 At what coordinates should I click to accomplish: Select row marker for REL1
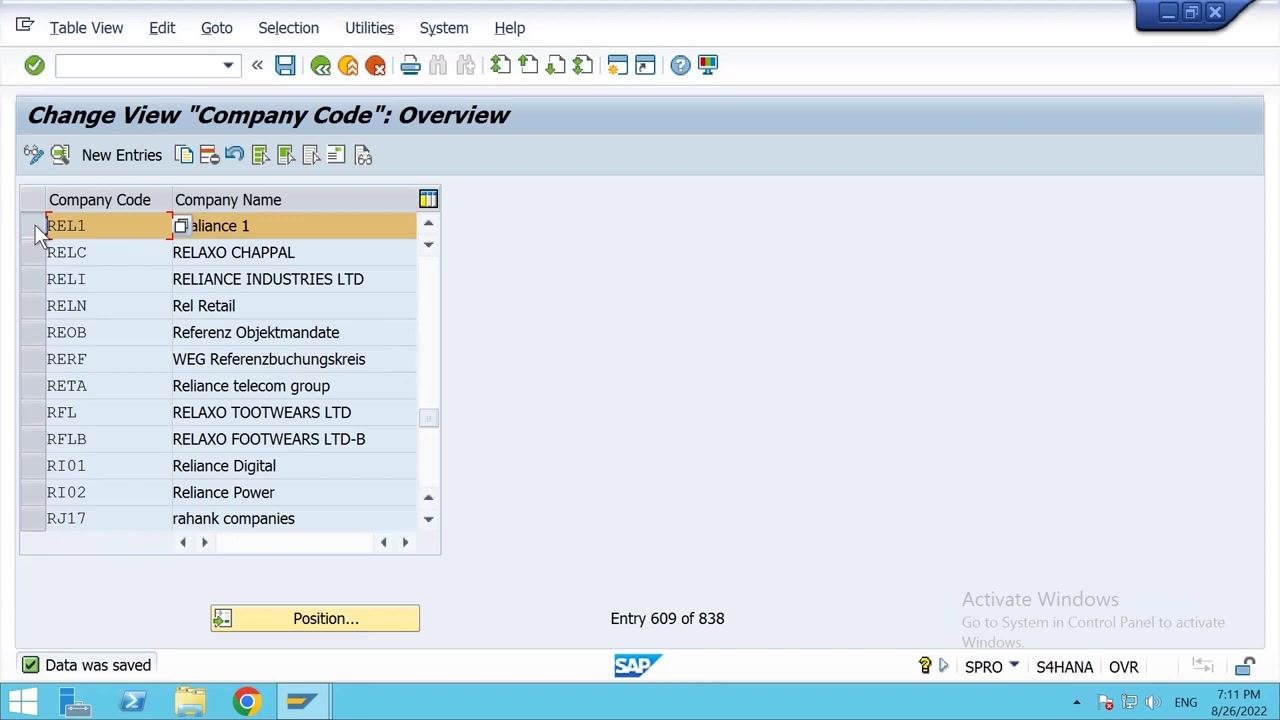click(x=33, y=226)
